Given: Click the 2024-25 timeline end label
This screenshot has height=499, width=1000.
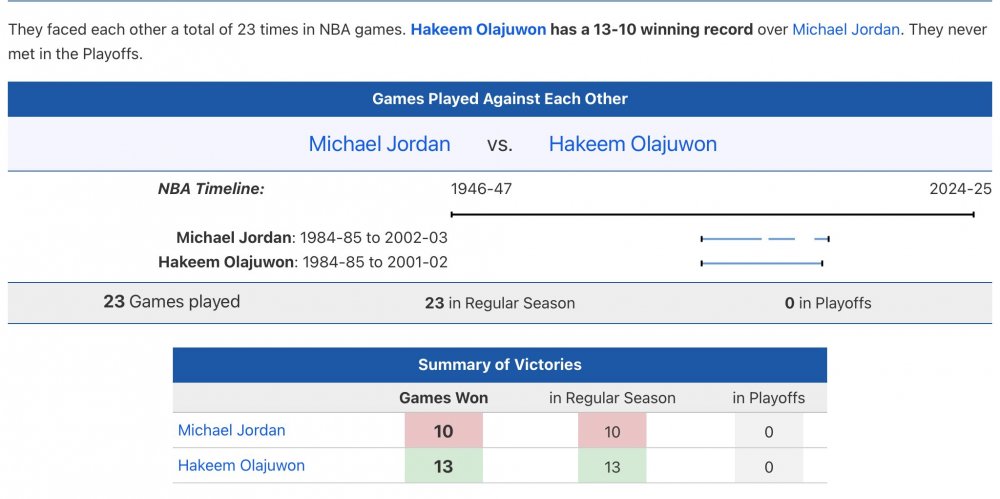Looking at the screenshot, I should (960, 189).
